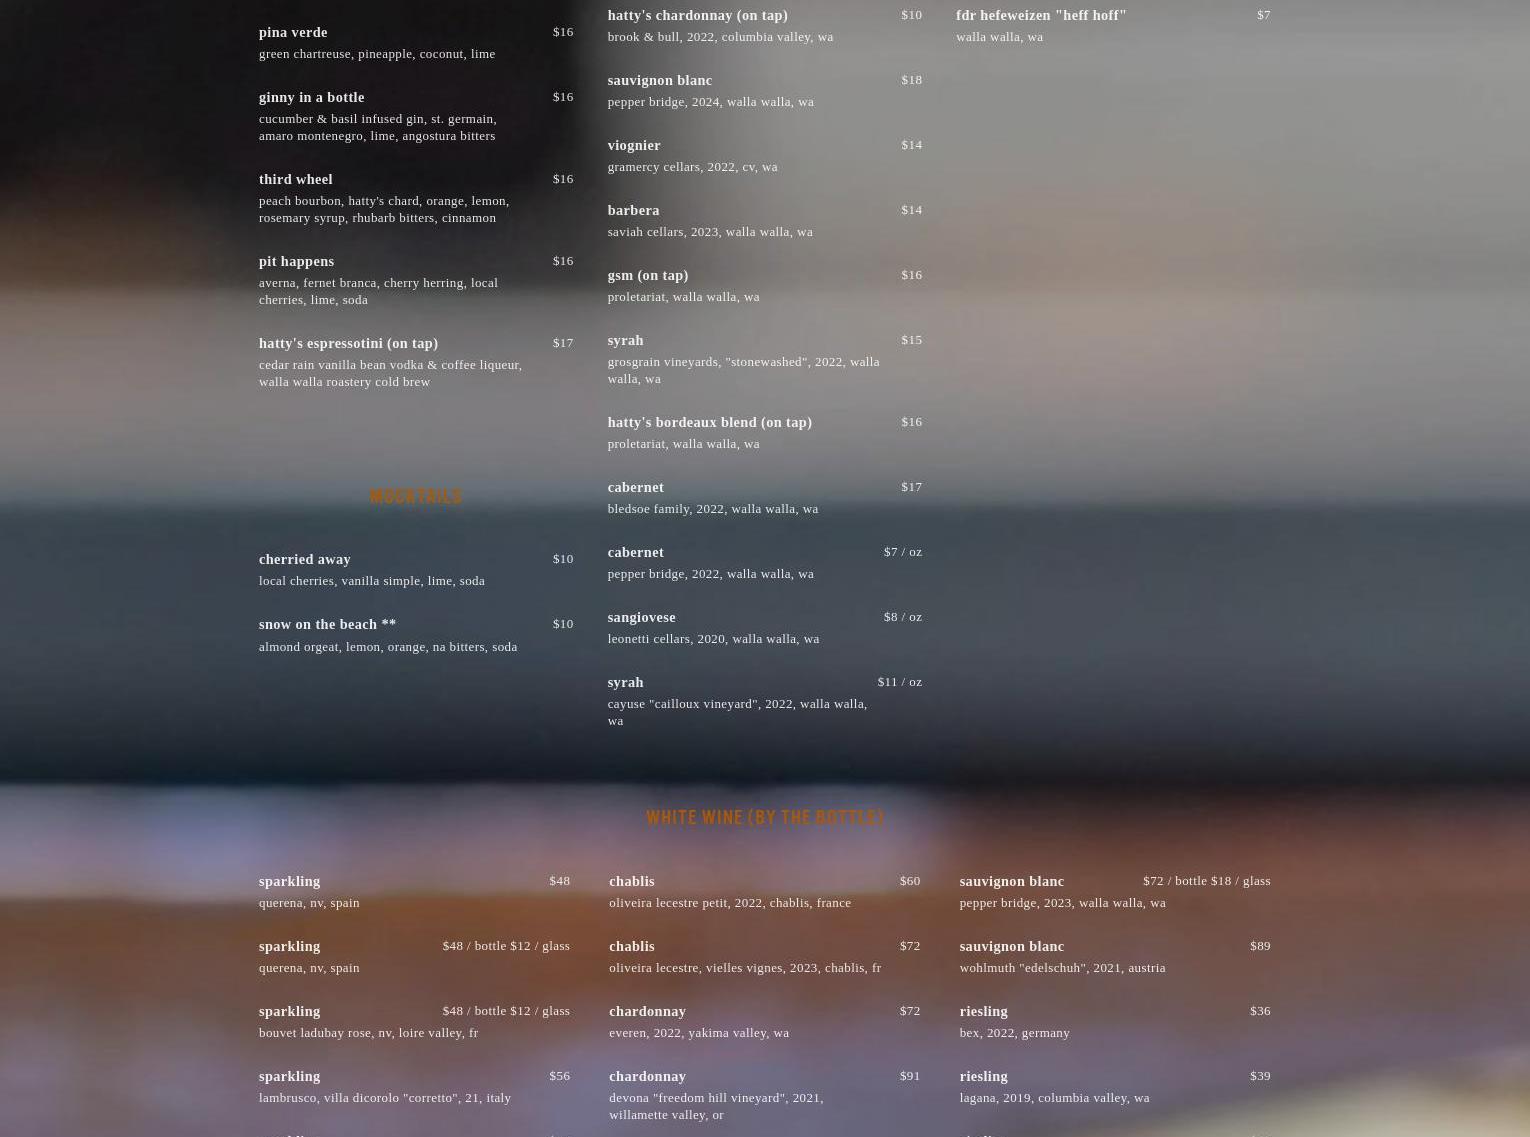This screenshot has width=1530, height=1137.
Task: Select "everen, 2022, yakima valley, wa"
Action: (x=699, y=1033)
